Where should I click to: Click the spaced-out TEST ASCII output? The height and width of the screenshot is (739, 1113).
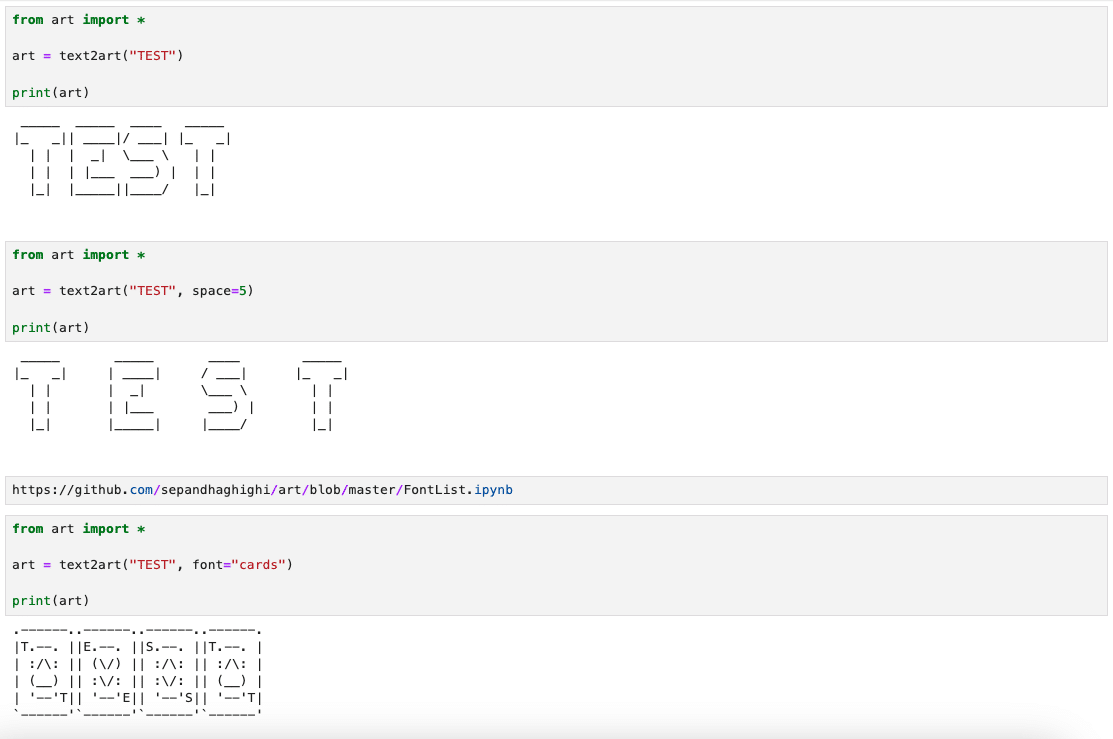(x=181, y=391)
